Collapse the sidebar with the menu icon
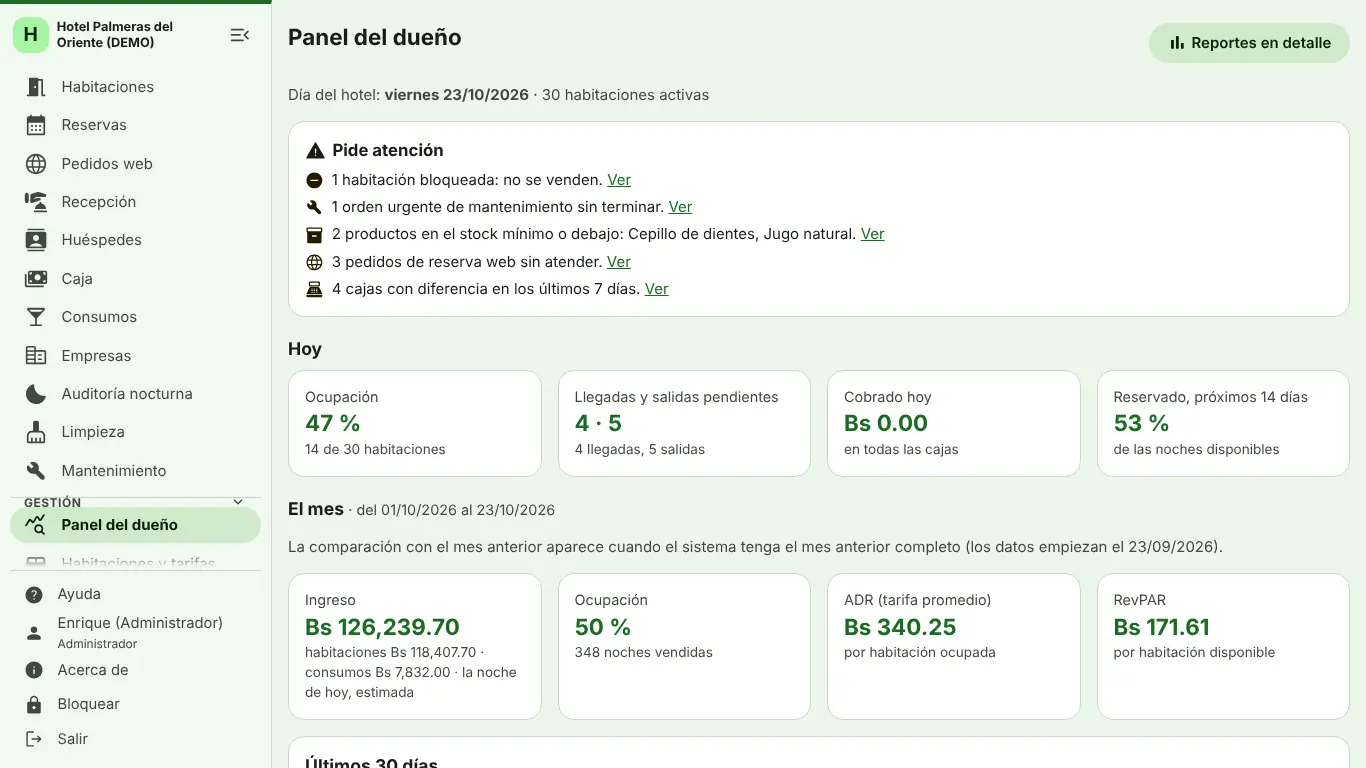Image resolution: width=1366 pixels, height=768 pixels. coord(239,35)
